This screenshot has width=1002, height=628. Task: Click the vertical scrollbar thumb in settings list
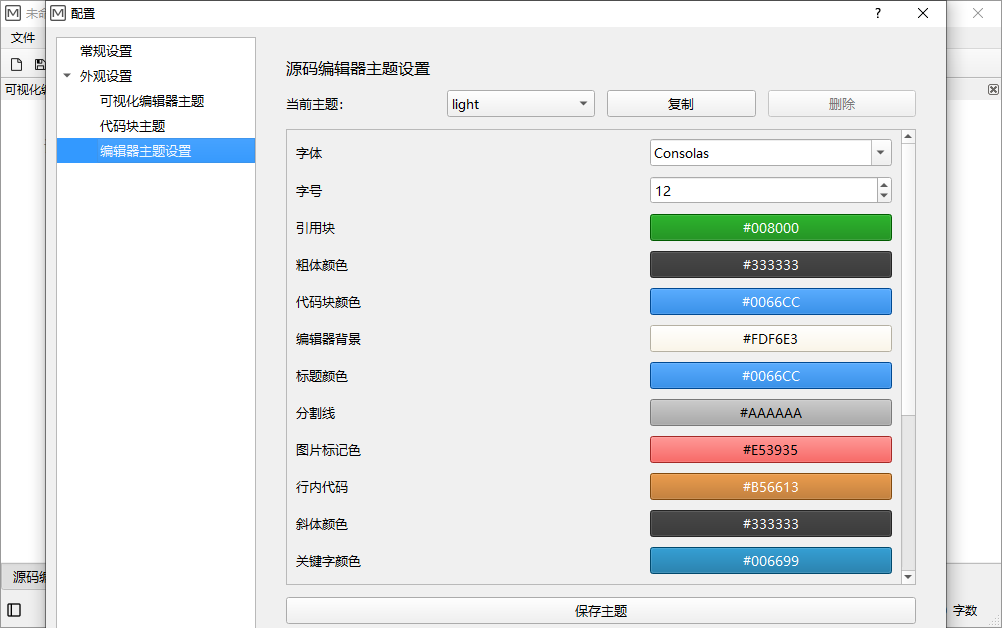coord(908,279)
